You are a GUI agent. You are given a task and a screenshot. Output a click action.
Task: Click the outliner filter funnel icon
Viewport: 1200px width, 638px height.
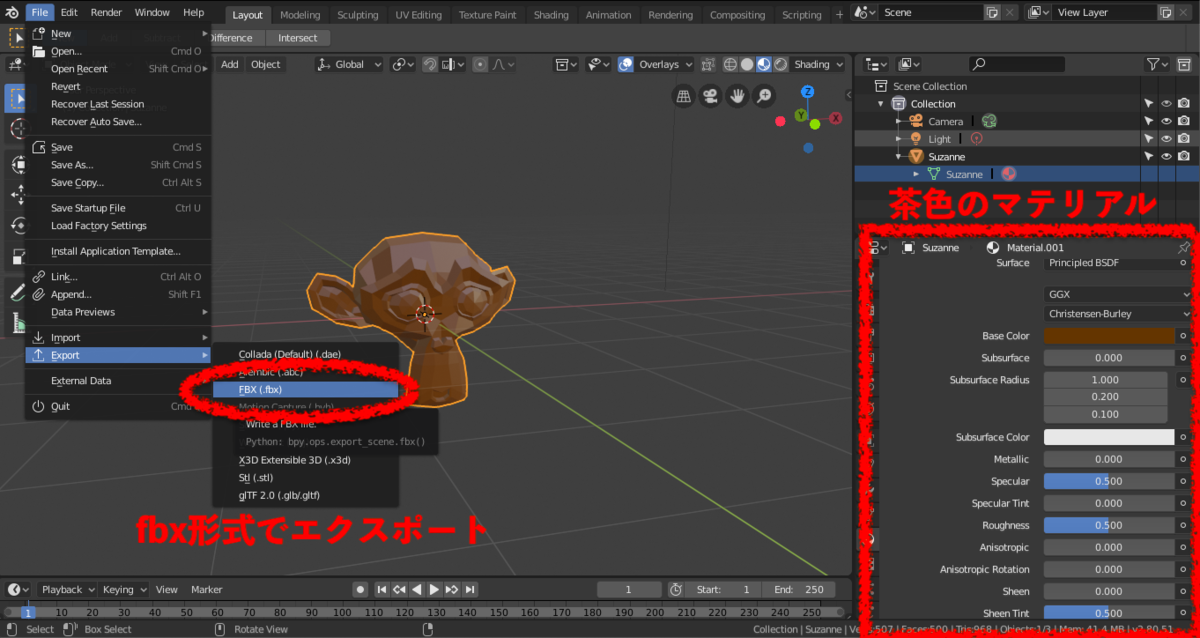tap(1153, 64)
